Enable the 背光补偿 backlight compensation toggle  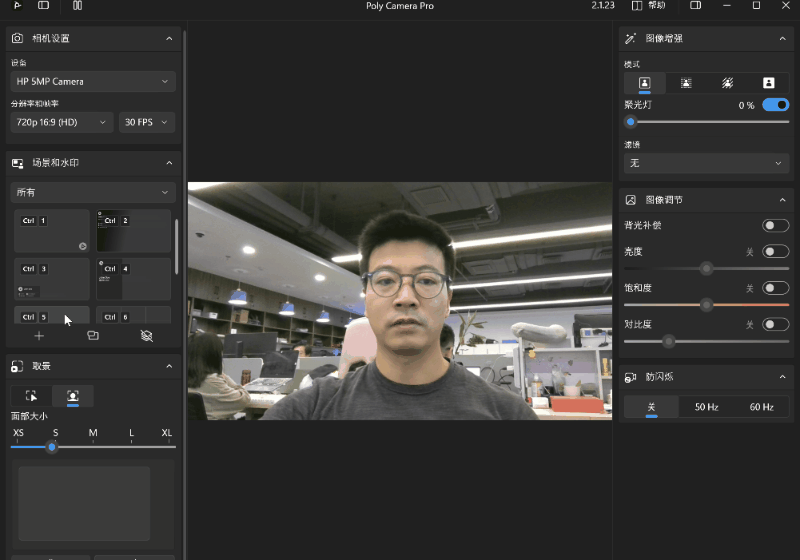(775, 226)
